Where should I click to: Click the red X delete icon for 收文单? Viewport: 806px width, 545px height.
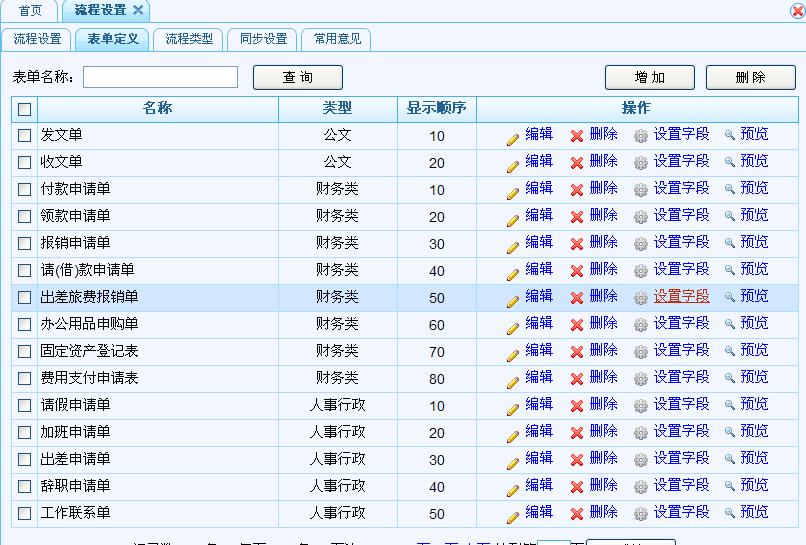577,163
